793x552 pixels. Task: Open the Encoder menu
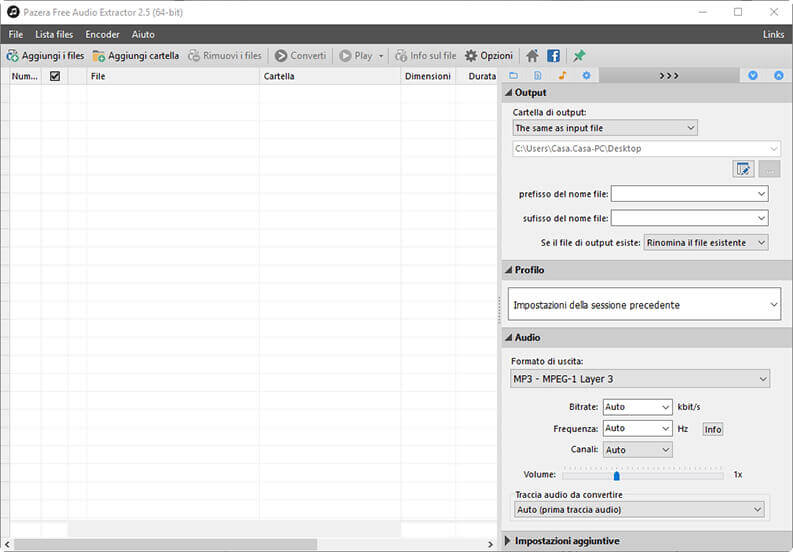[102, 34]
